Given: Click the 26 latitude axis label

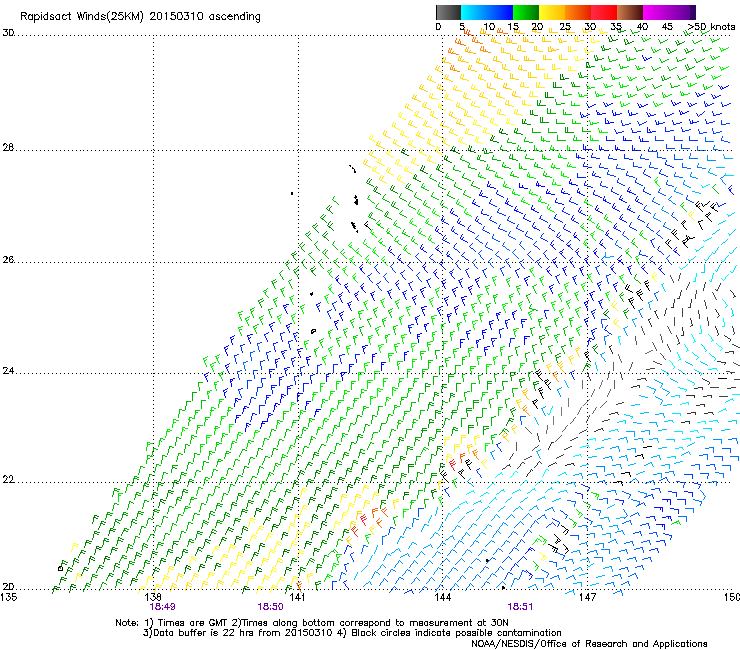Looking at the screenshot, I should [8, 260].
